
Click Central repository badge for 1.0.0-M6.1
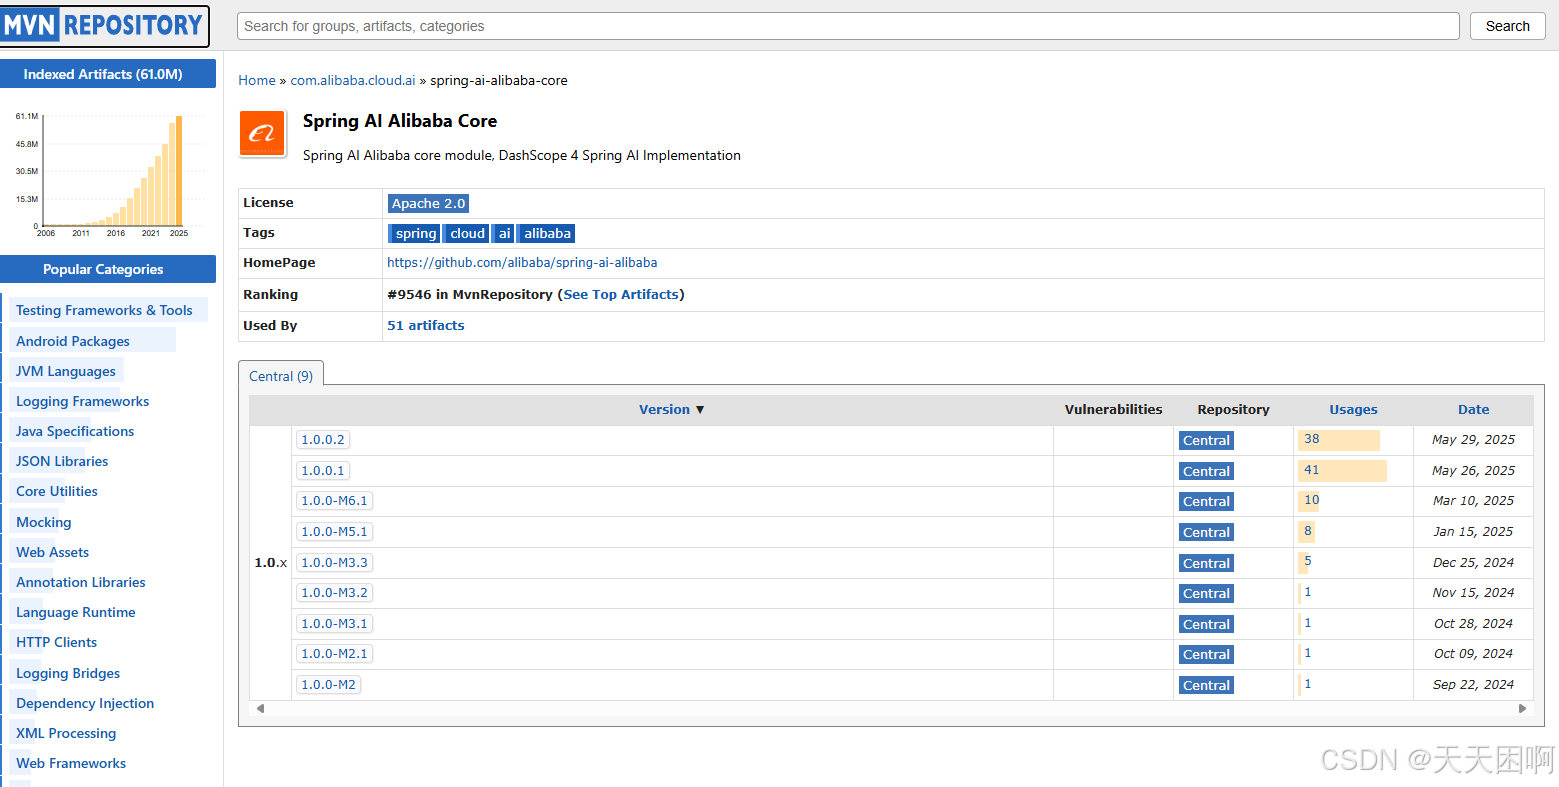click(1206, 502)
